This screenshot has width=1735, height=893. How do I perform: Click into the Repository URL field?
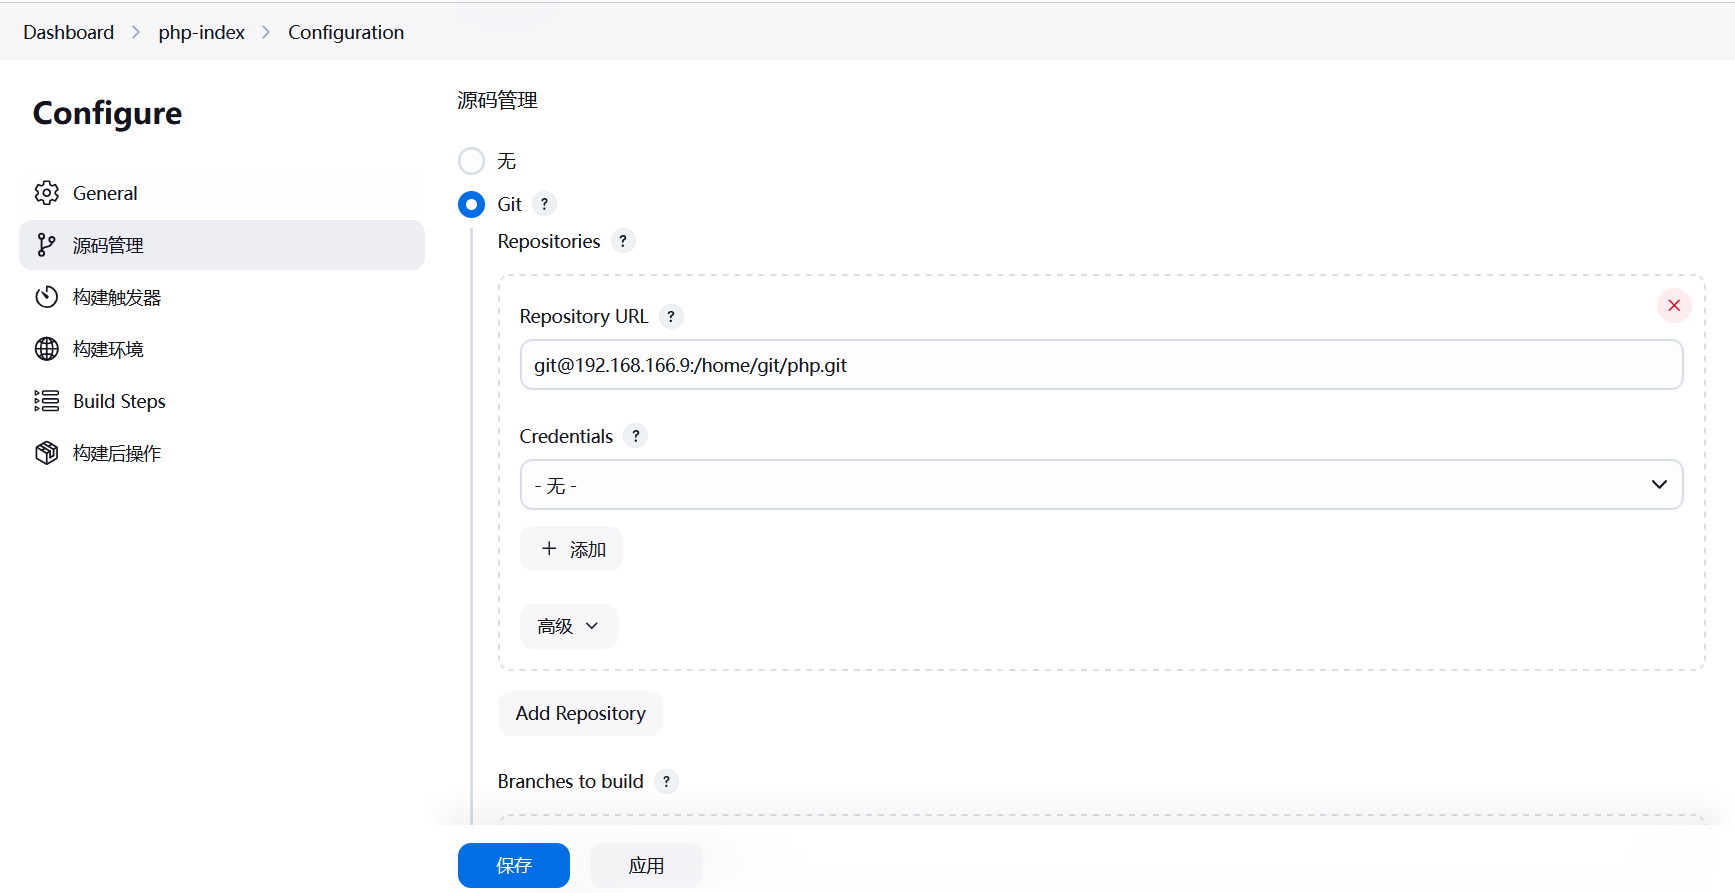[1101, 365]
